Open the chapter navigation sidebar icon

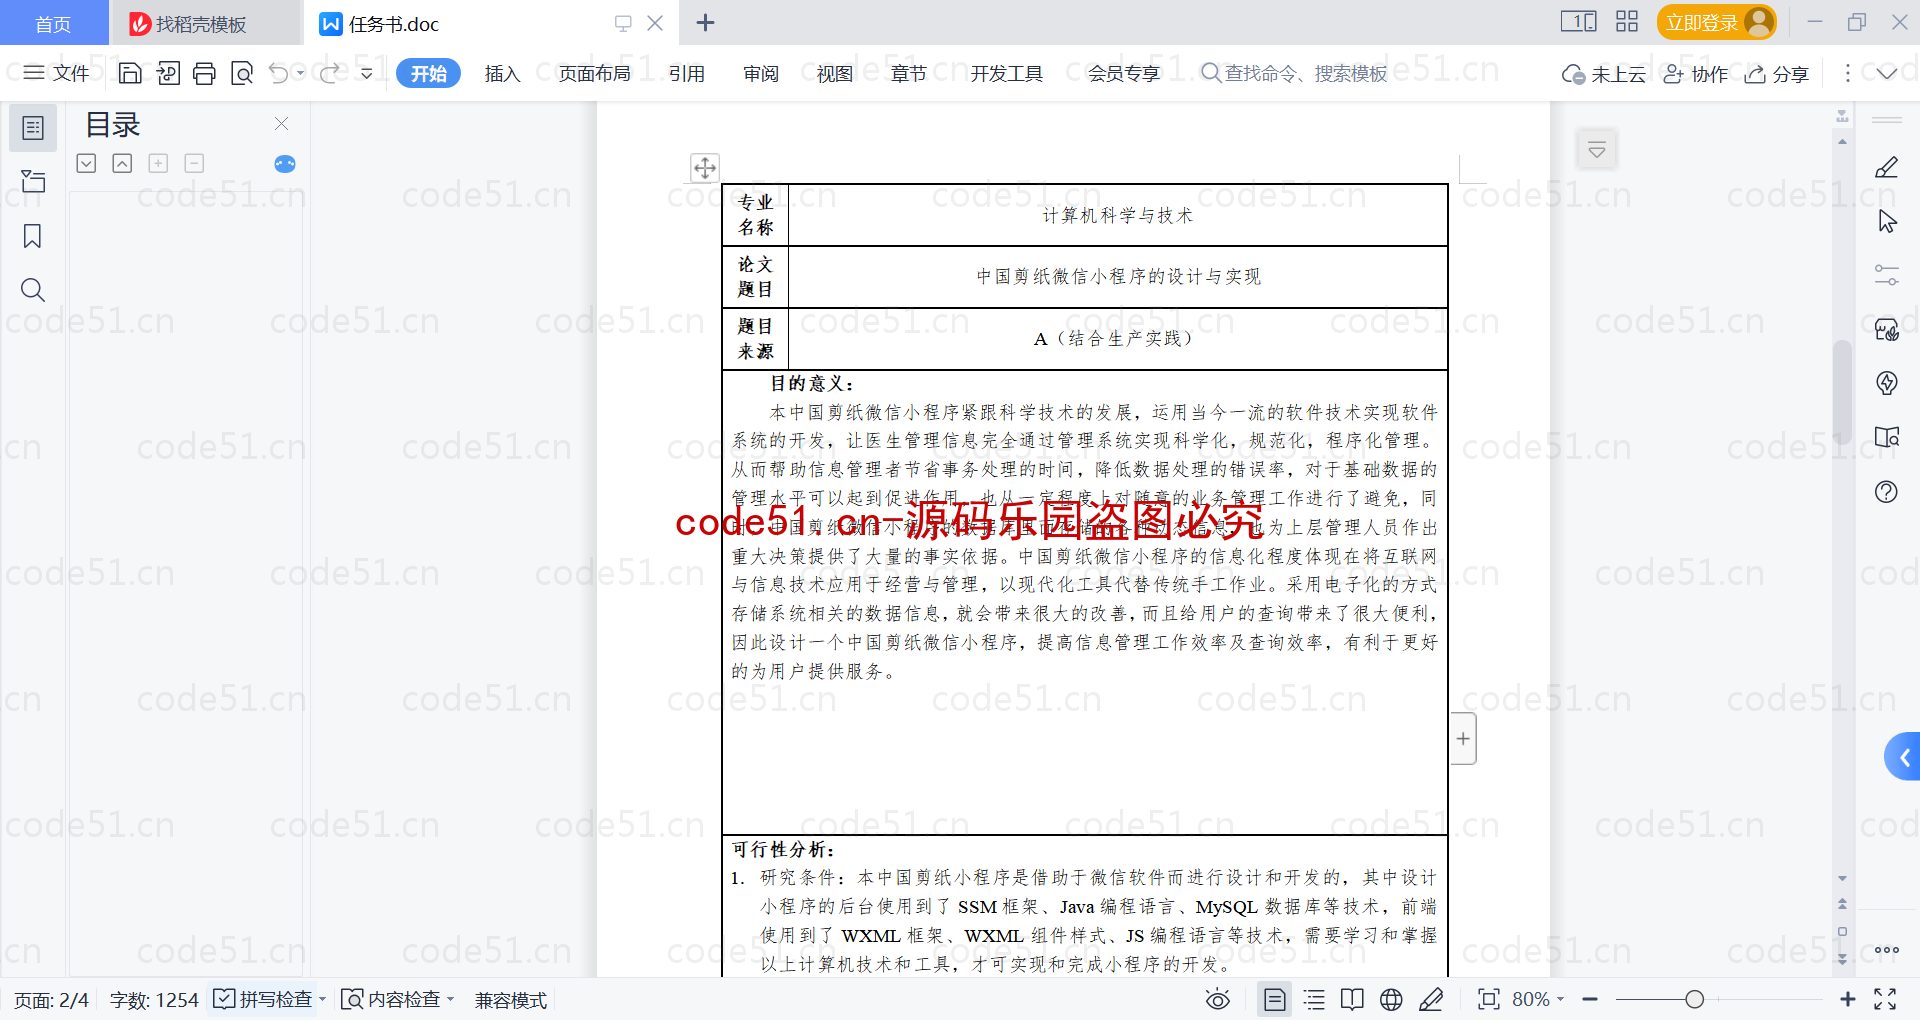(33, 181)
